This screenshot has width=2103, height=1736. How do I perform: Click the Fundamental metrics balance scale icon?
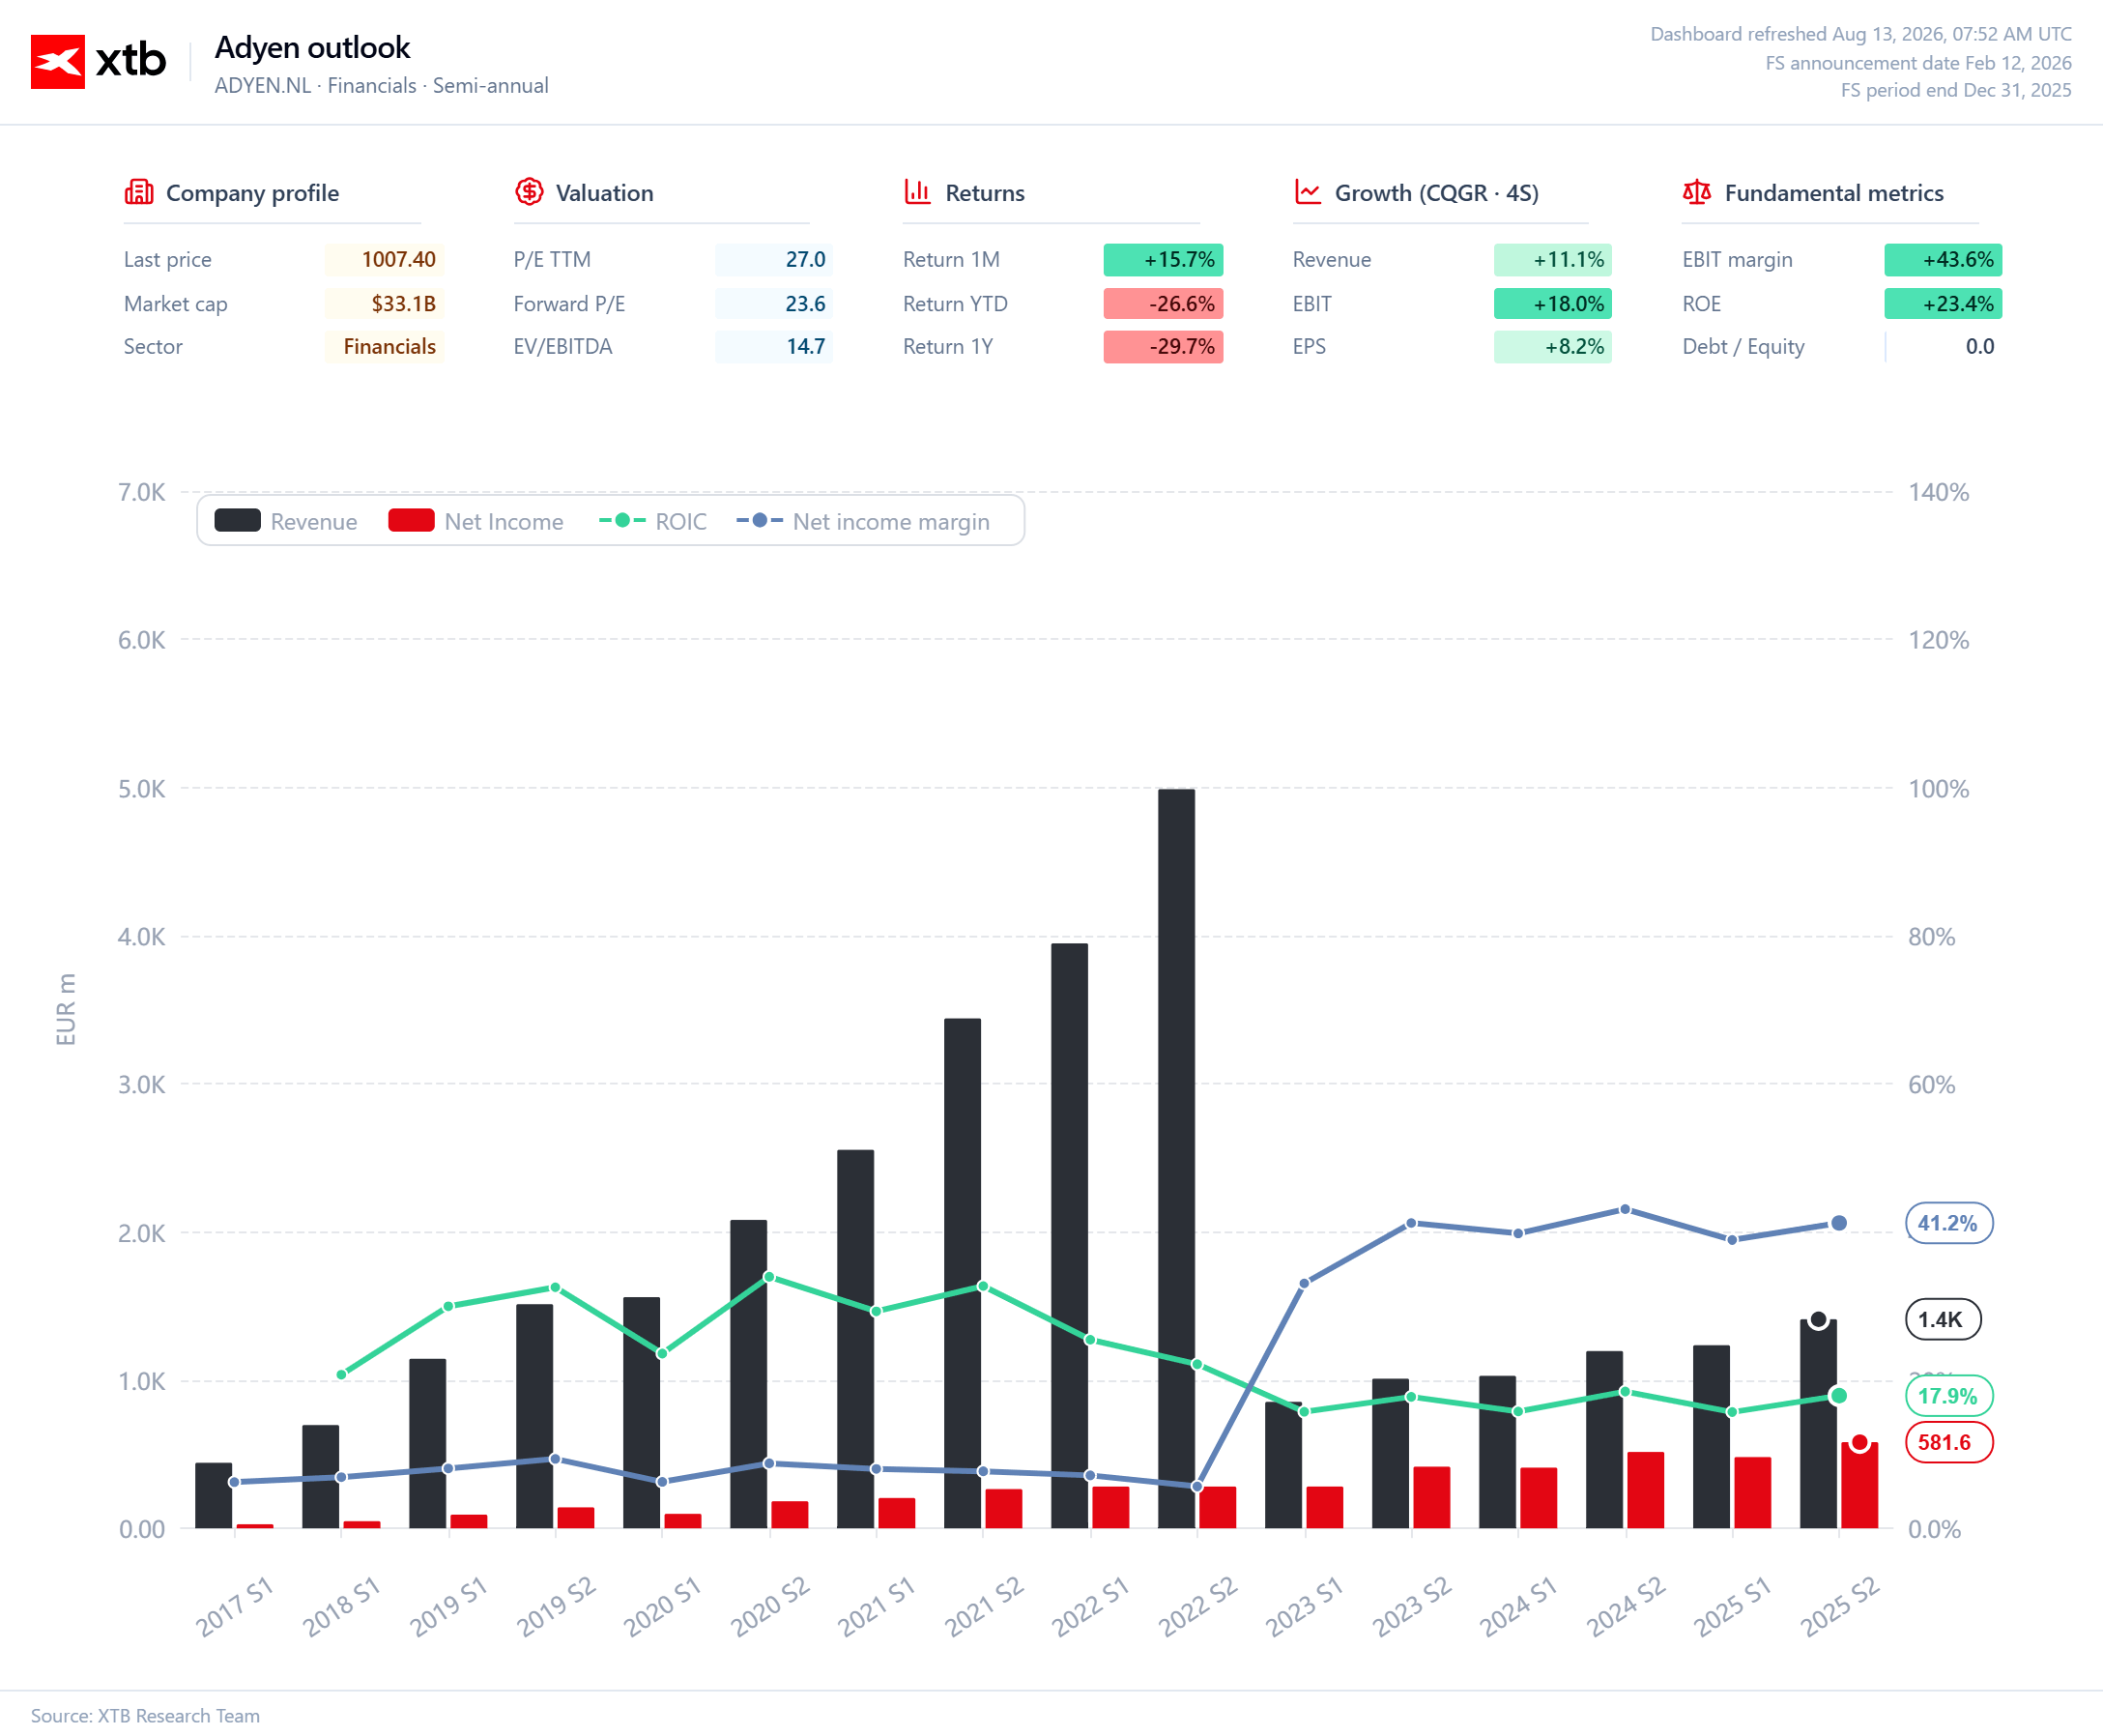pyautogui.click(x=1696, y=192)
